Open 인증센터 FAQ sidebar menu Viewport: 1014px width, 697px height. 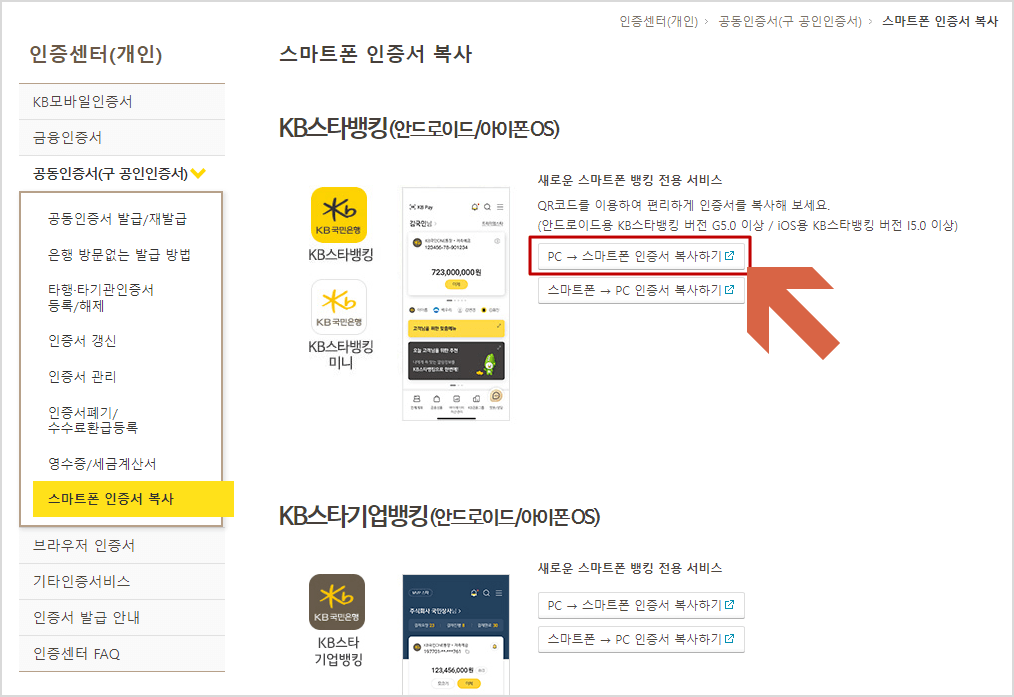[x=122, y=654]
